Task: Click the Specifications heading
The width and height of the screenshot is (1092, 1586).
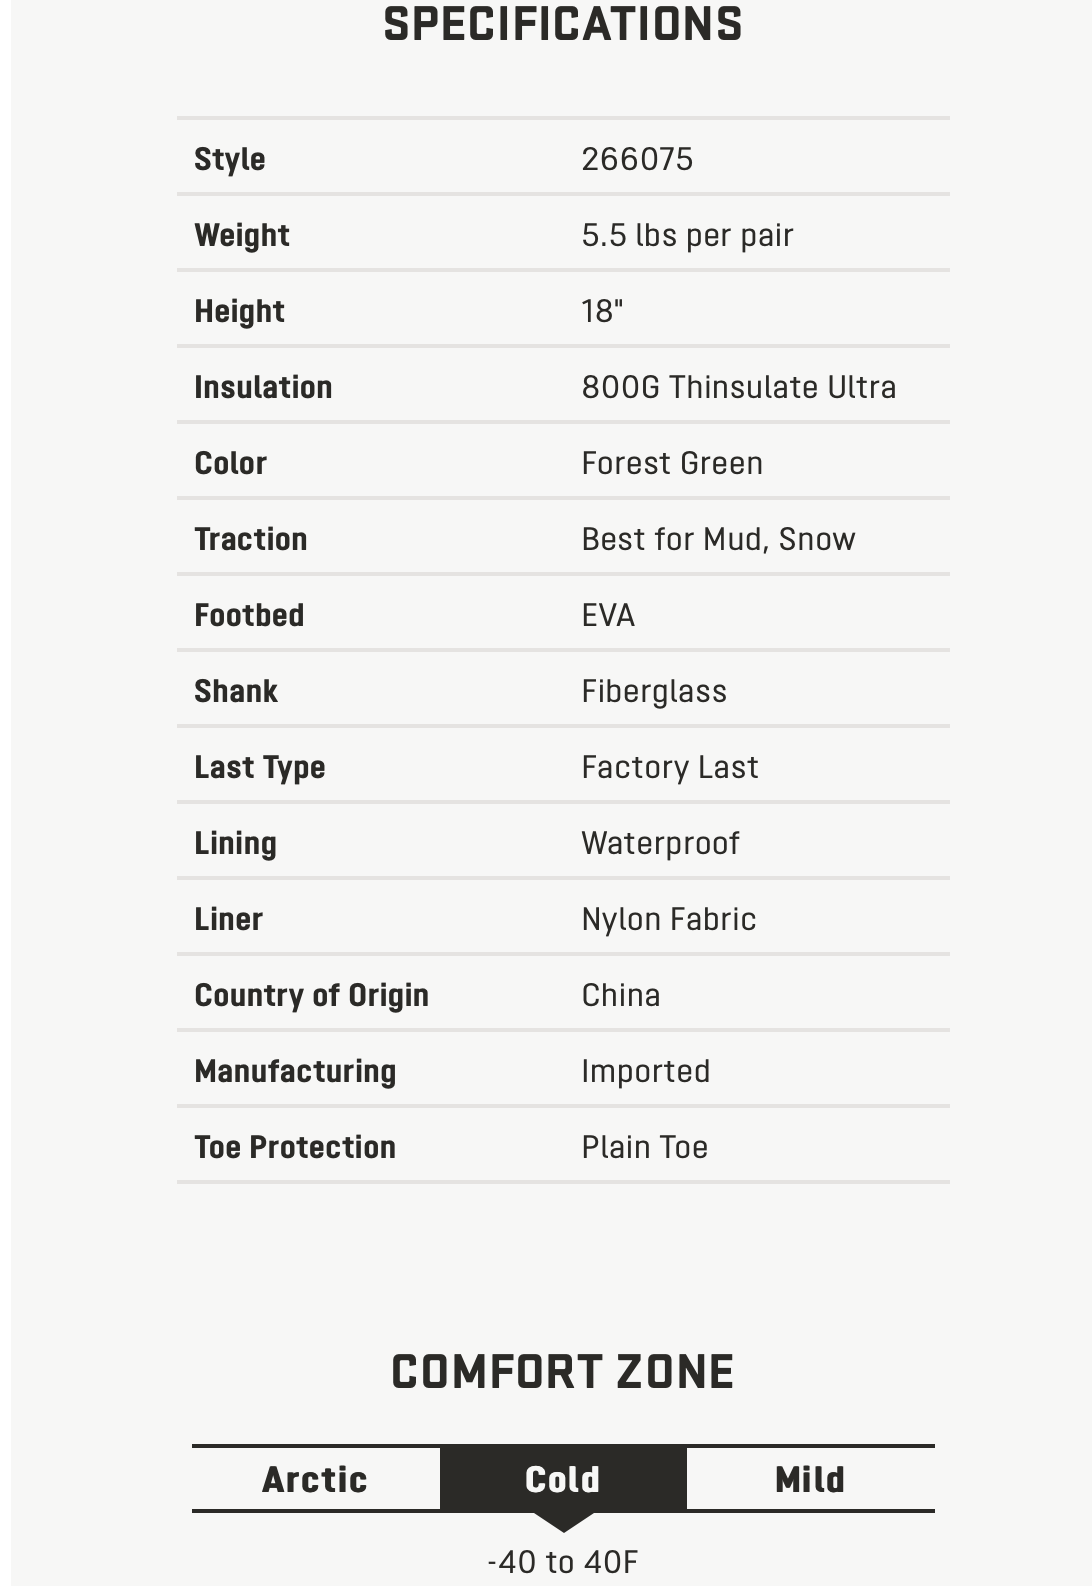Action: (x=563, y=25)
